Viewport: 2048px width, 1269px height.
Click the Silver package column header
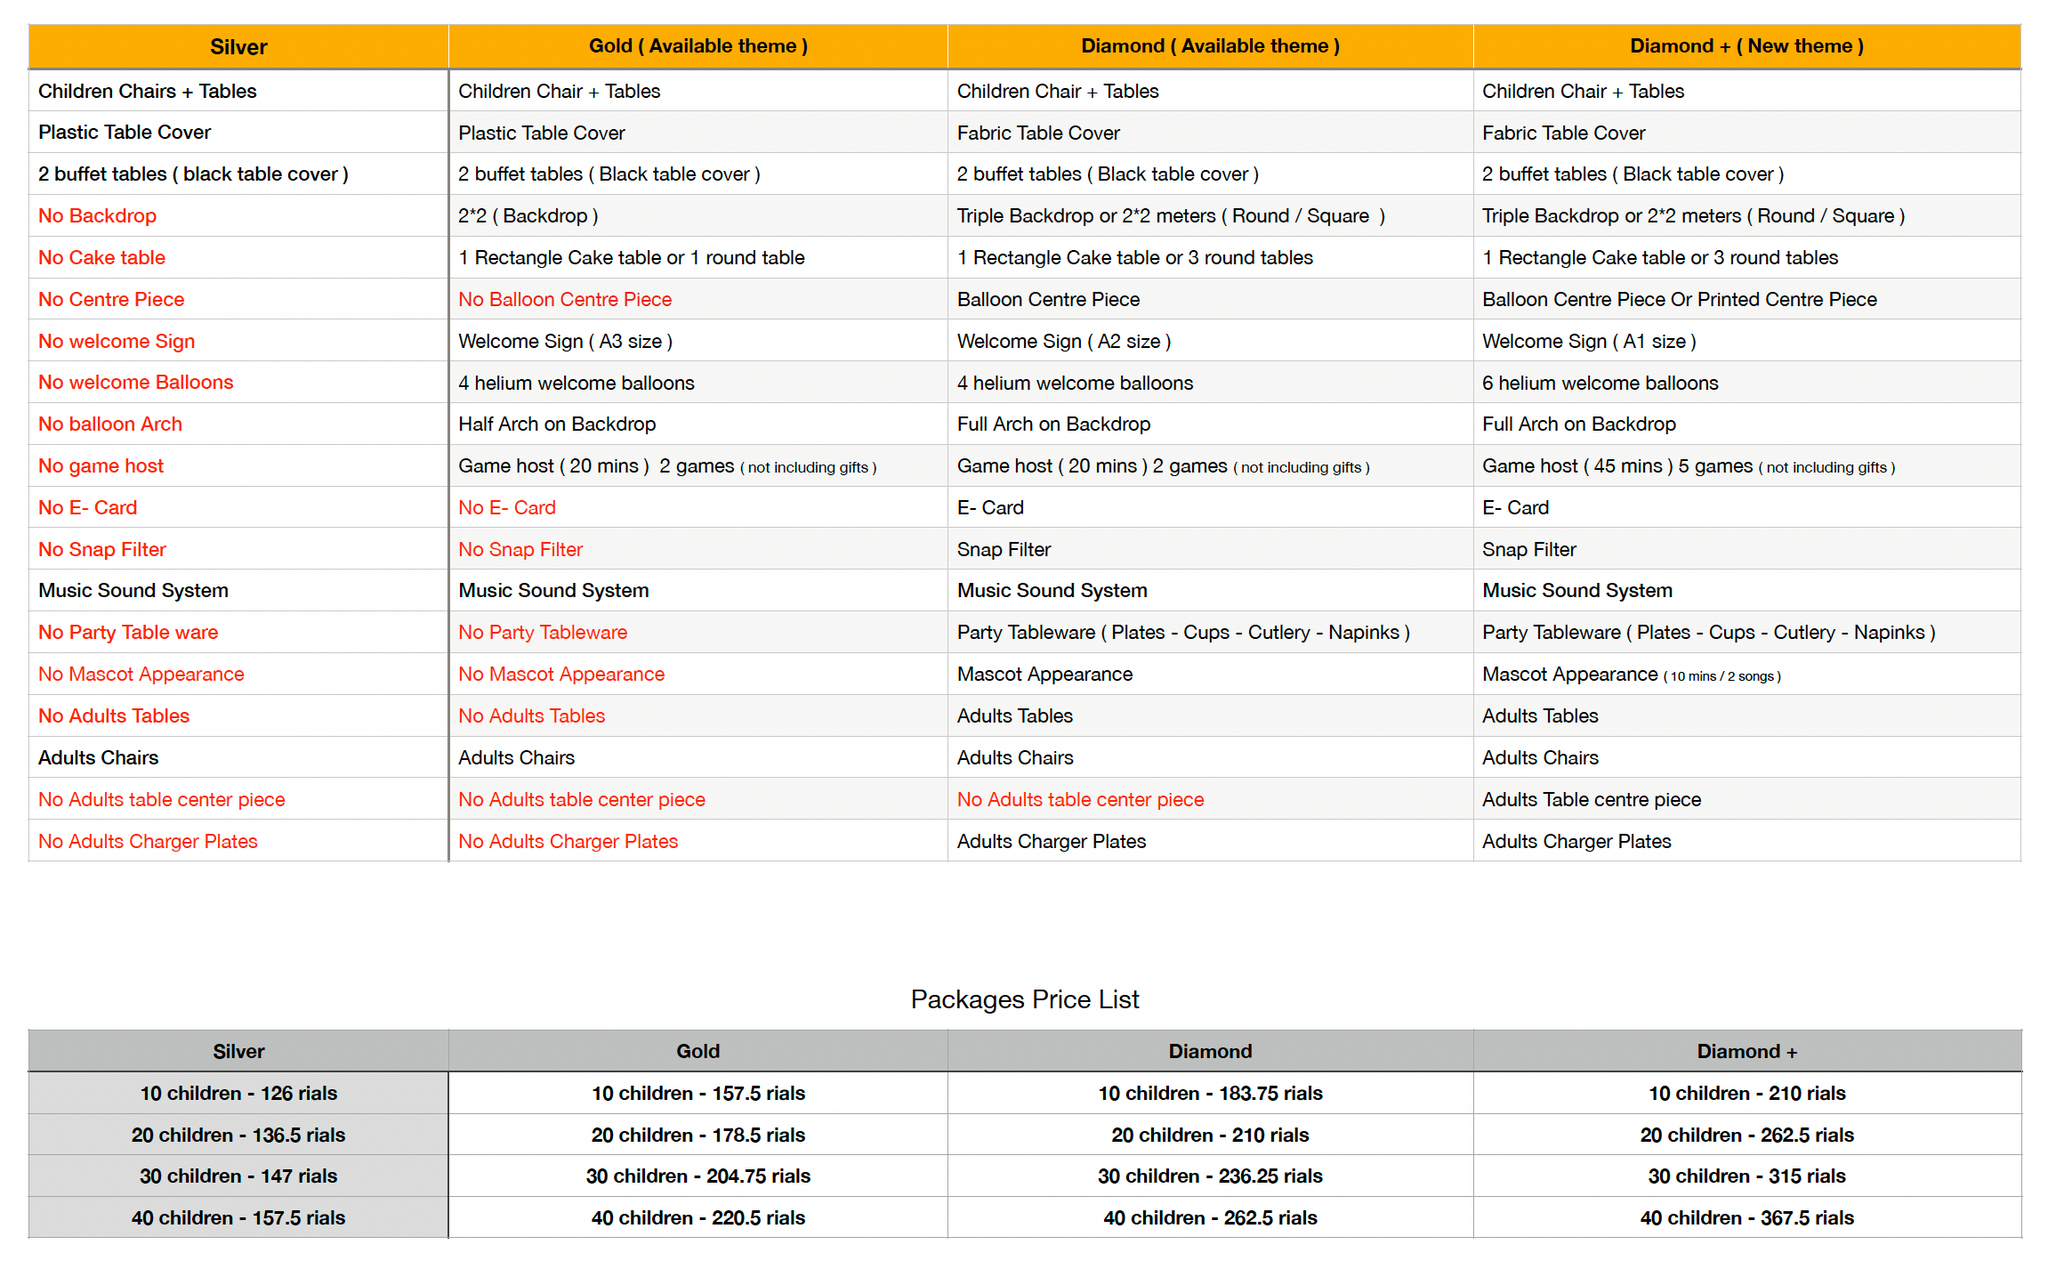[x=238, y=47]
